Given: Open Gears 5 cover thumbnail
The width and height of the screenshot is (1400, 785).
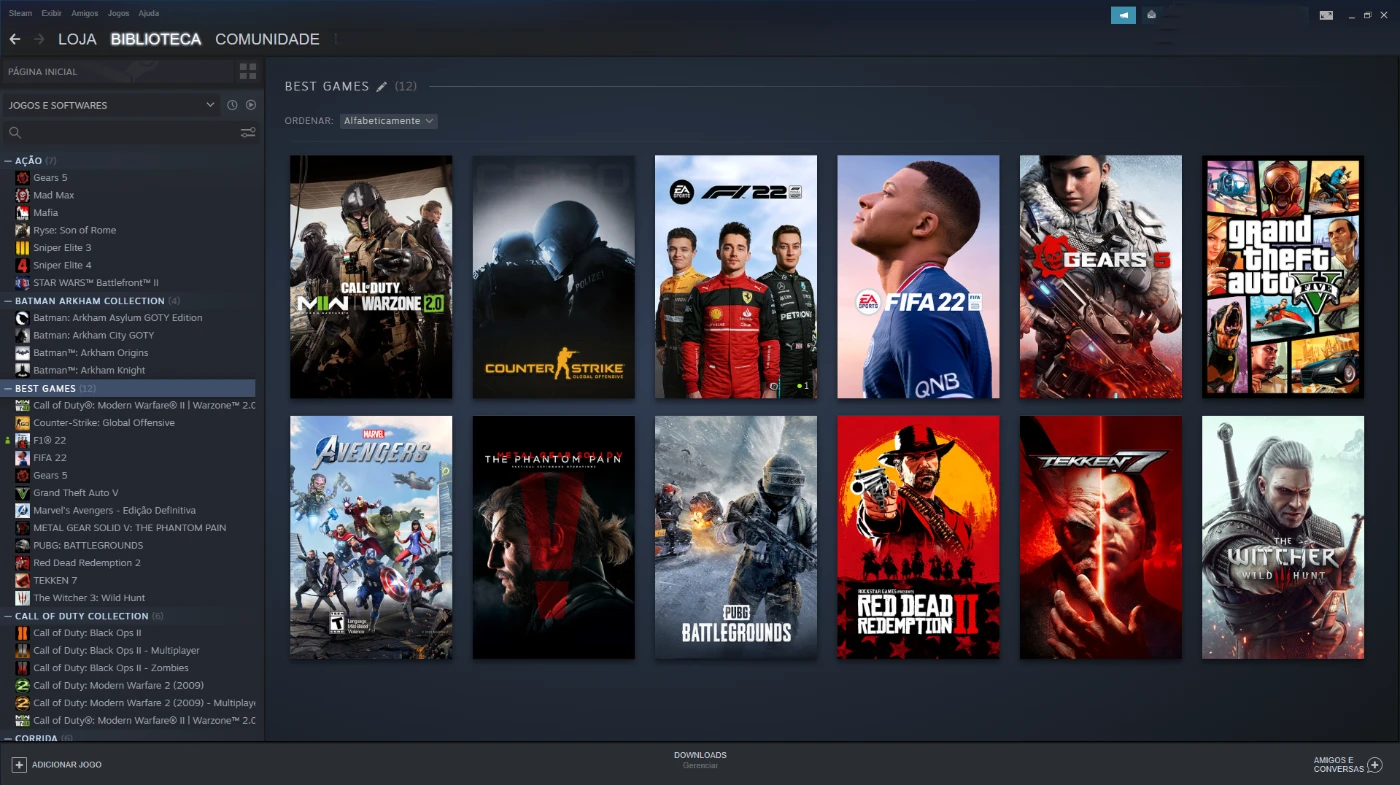Looking at the screenshot, I should [x=1101, y=277].
